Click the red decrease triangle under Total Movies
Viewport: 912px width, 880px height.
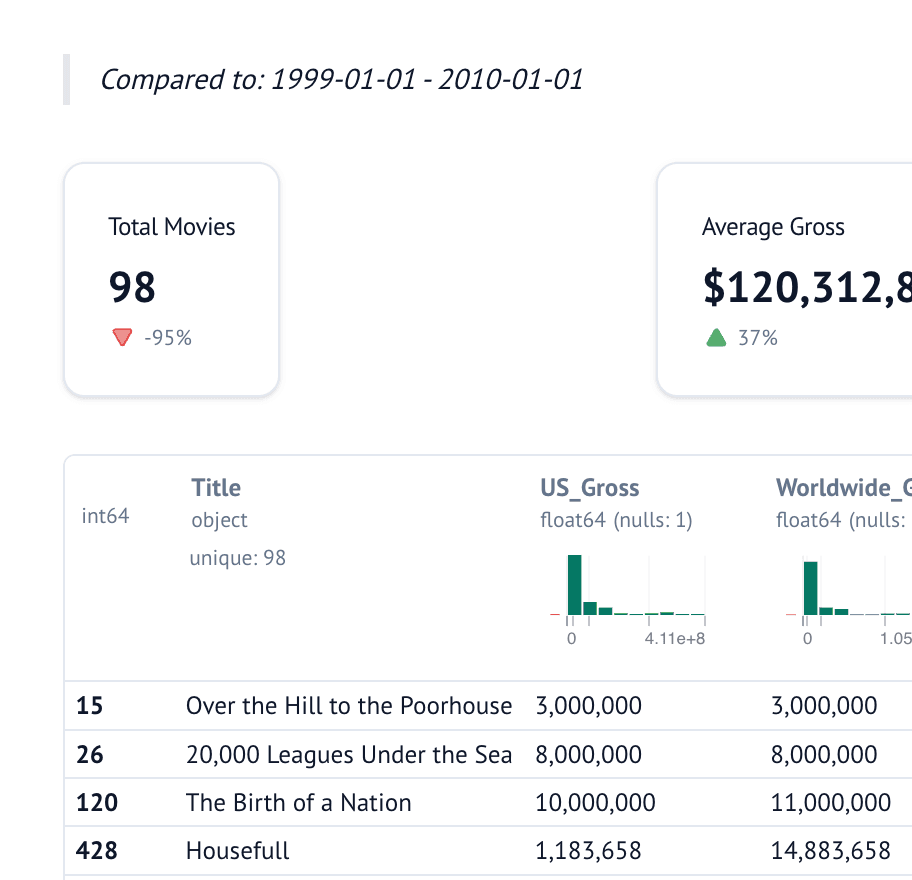point(121,337)
